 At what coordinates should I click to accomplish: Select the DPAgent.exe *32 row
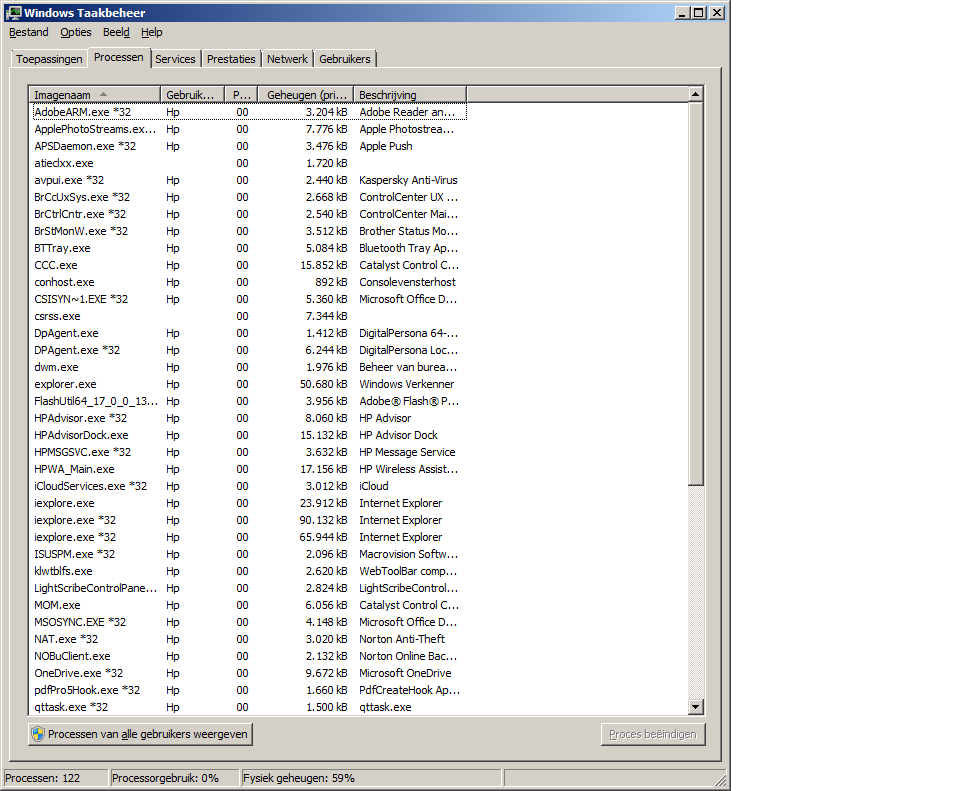point(249,350)
